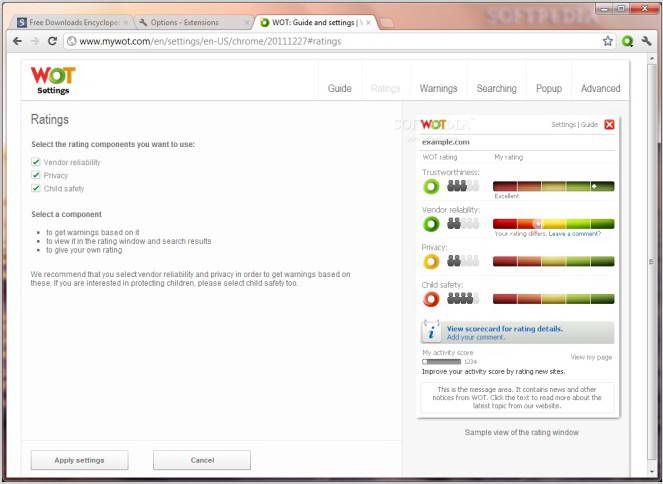Click the Guide link in rating window

[x=589, y=124]
